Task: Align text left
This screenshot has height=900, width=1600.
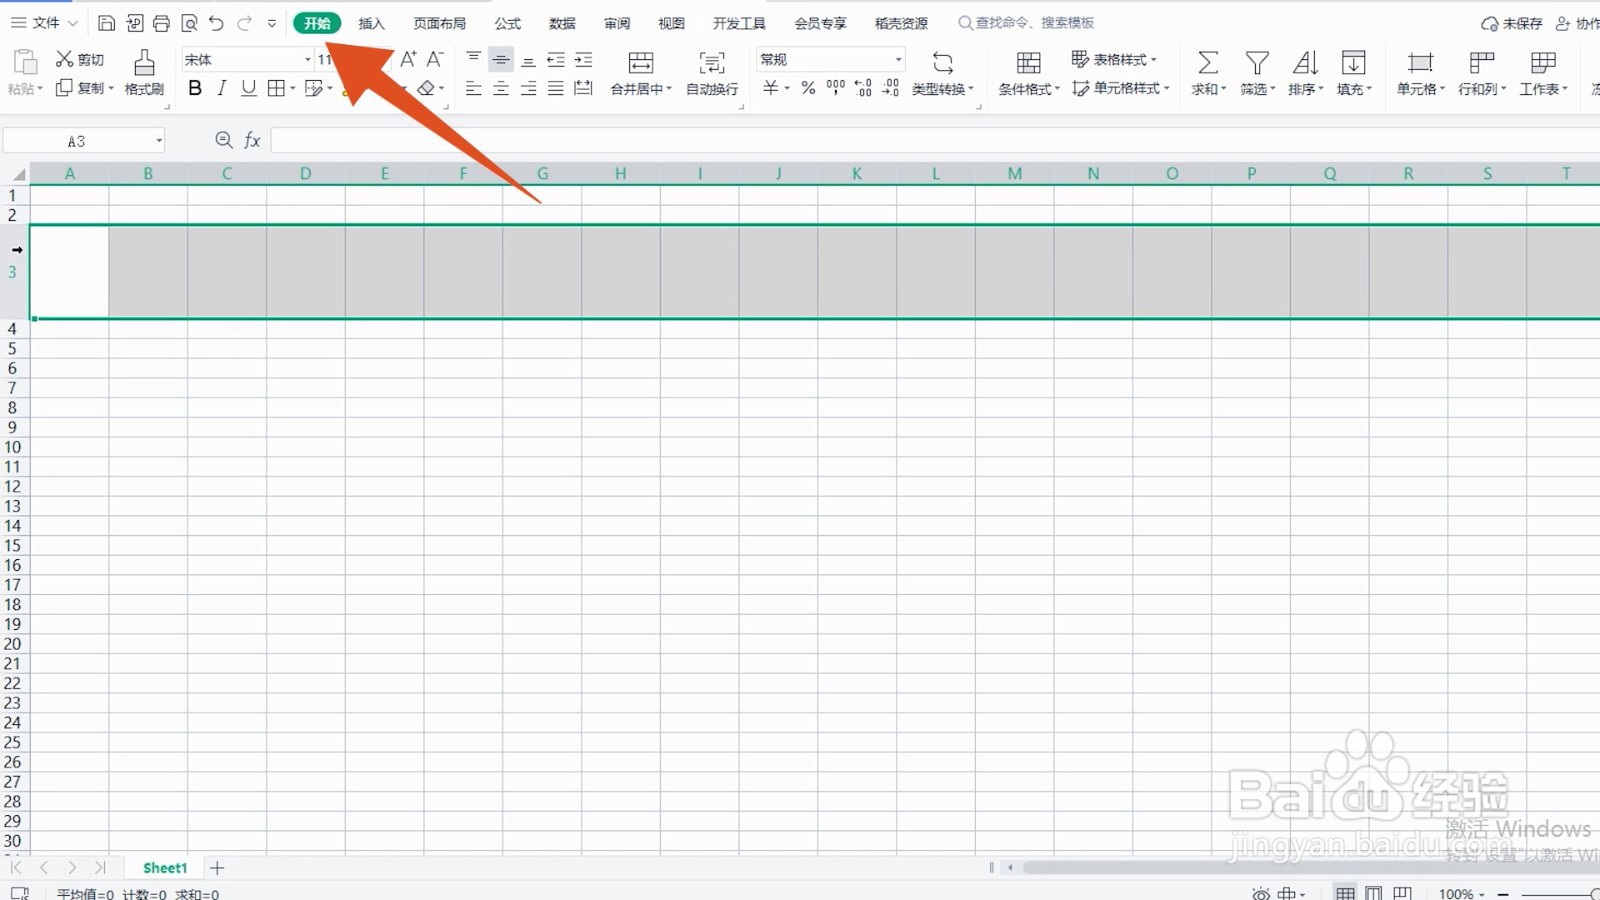Action: [474, 88]
